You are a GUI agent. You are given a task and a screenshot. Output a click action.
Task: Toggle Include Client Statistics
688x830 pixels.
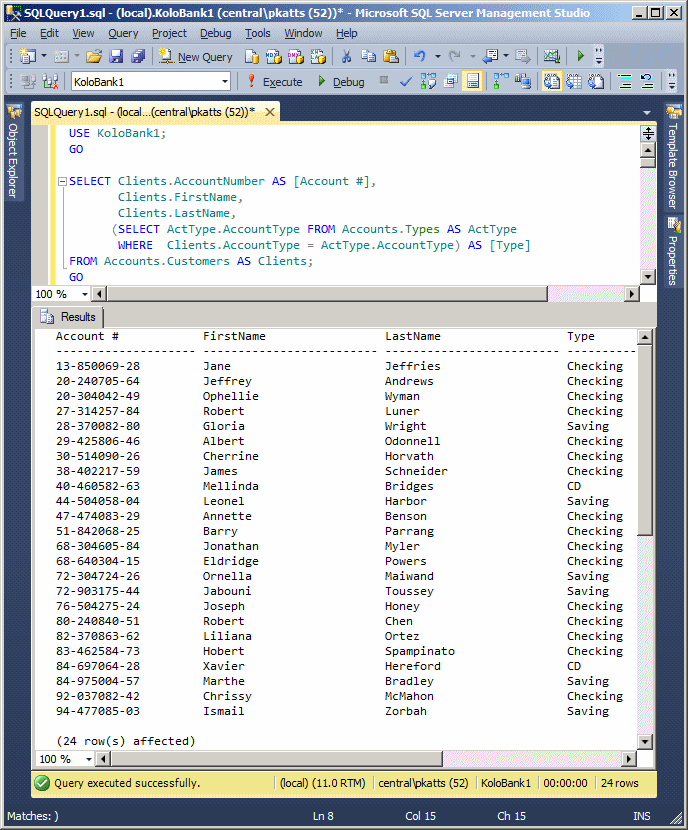coord(523,81)
